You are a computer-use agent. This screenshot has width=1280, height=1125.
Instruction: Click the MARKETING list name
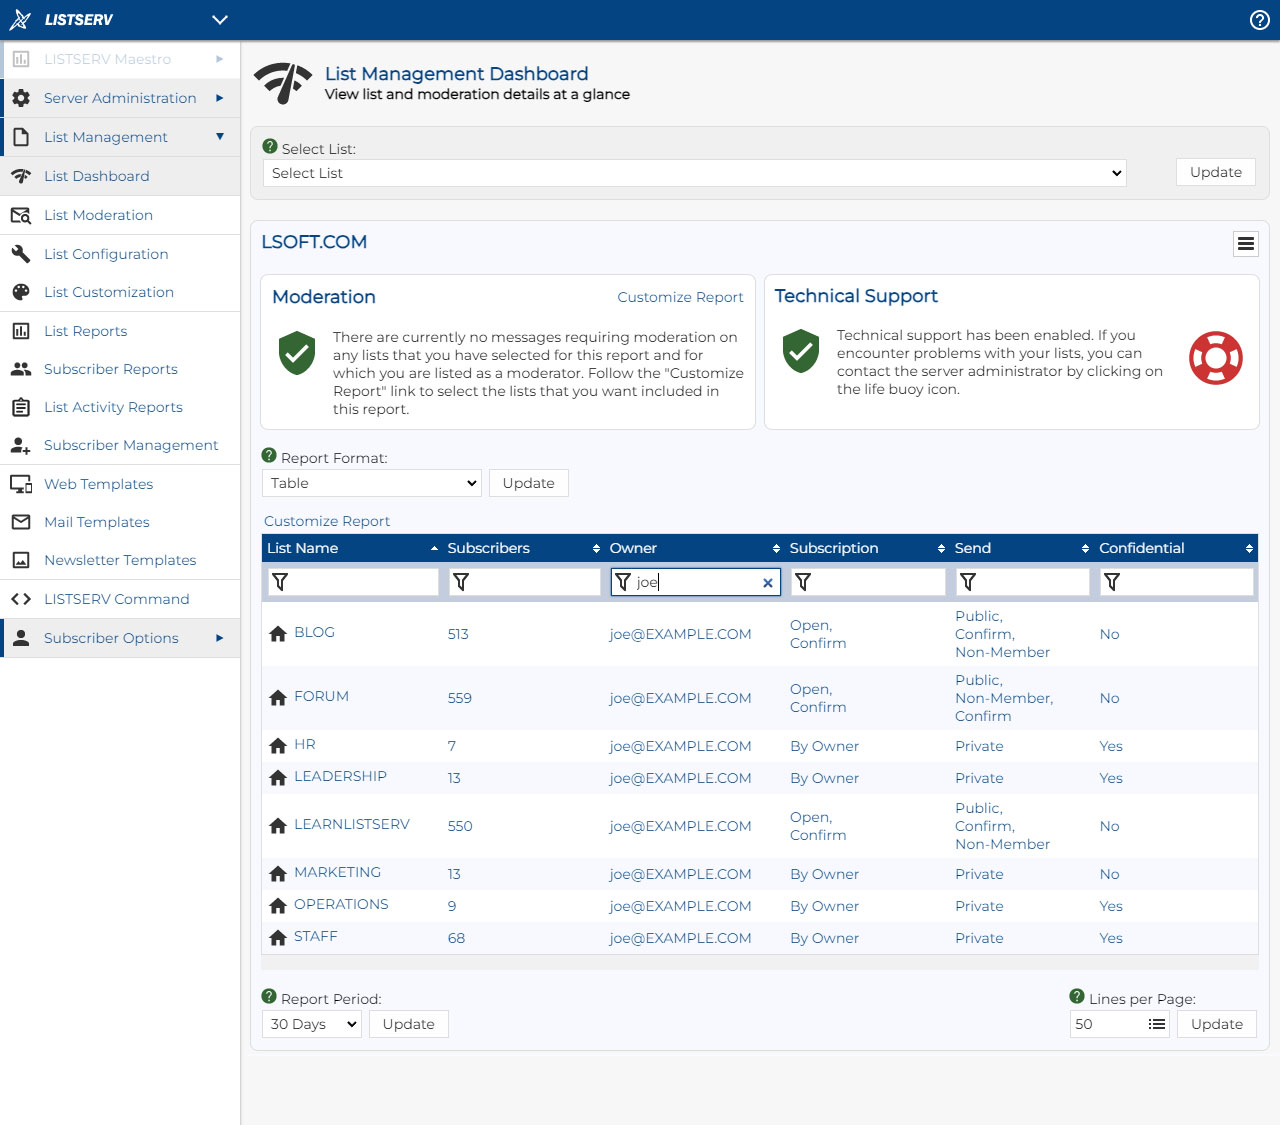click(337, 872)
